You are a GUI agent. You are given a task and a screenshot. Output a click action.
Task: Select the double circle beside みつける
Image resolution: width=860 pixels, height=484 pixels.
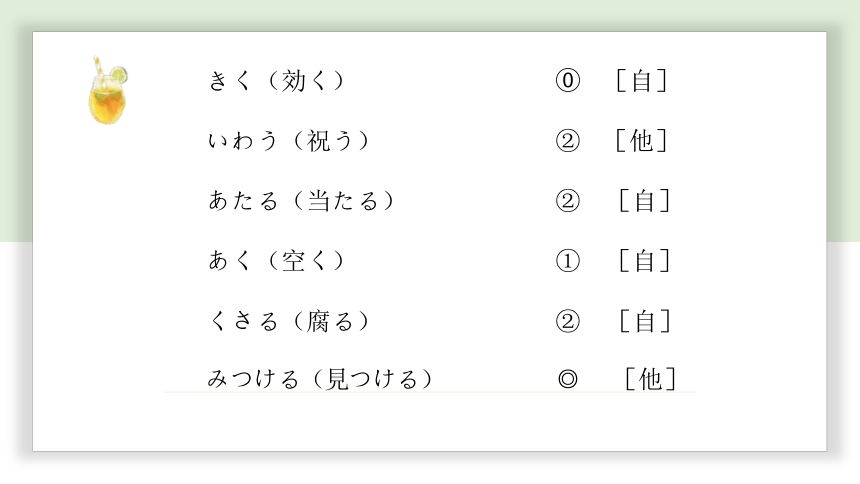[x=568, y=379]
